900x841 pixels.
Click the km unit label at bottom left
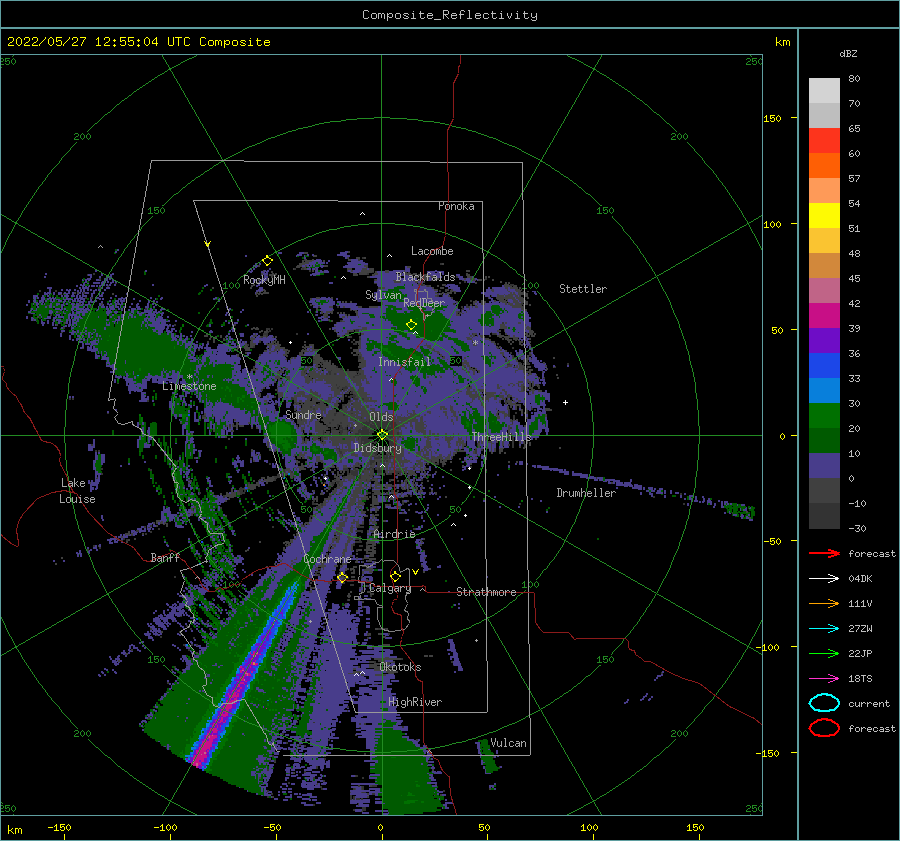[x=14, y=830]
